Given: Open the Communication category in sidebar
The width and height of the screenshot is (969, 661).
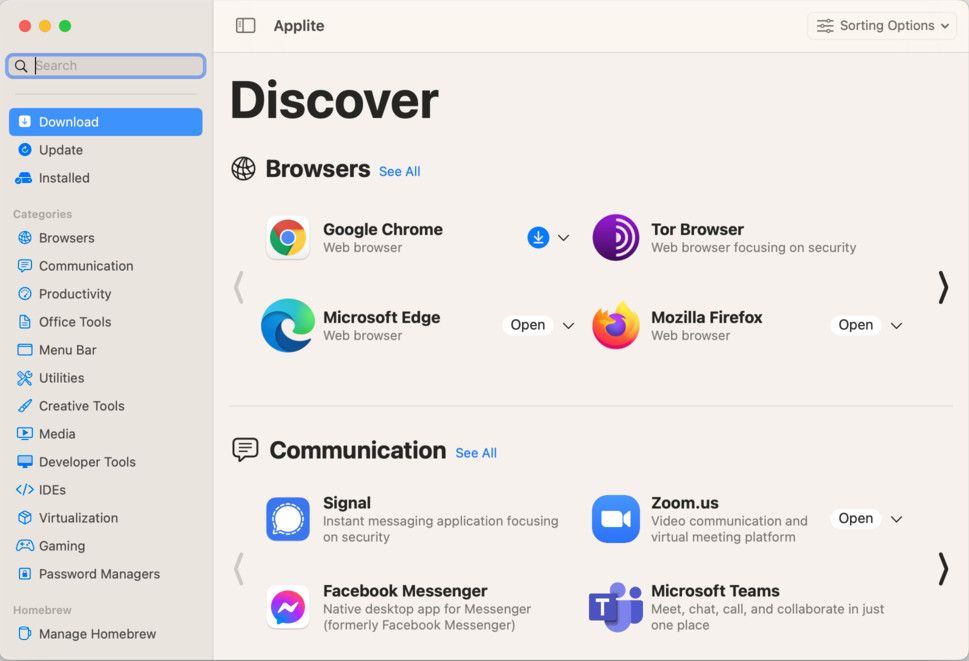Looking at the screenshot, I should click(106, 266).
